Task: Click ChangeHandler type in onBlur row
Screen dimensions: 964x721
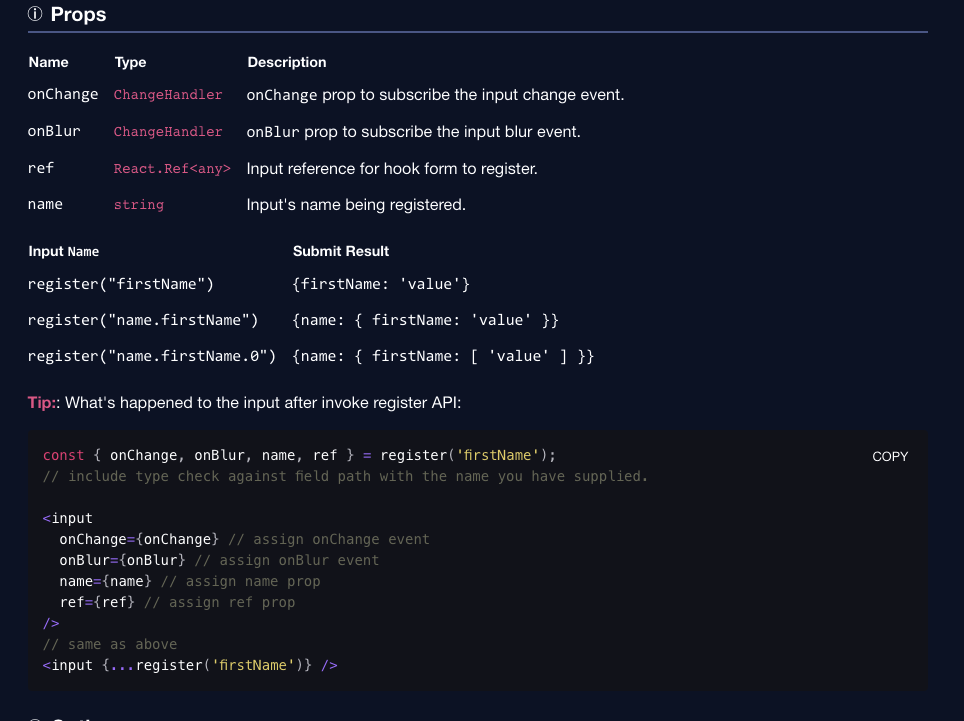Action: (x=168, y=132)
